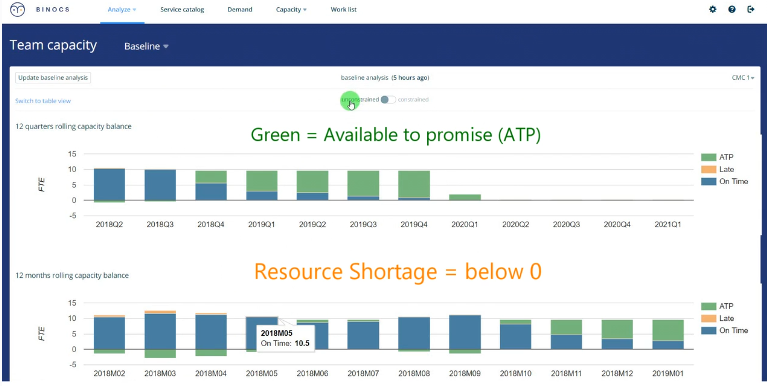Toggle ATP series in quarters chart legend
The width and height of the screenshot is (767, 386).
717,157
